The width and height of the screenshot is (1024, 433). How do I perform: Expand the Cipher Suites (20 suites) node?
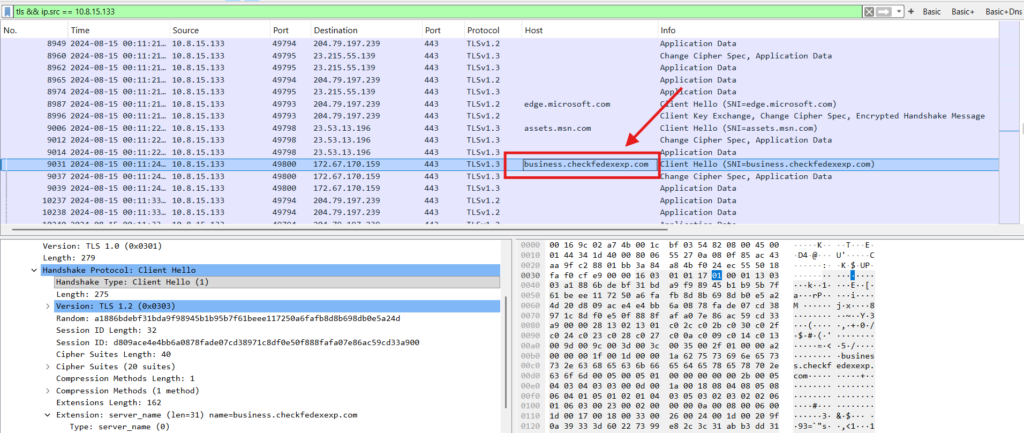coord(47,366)
